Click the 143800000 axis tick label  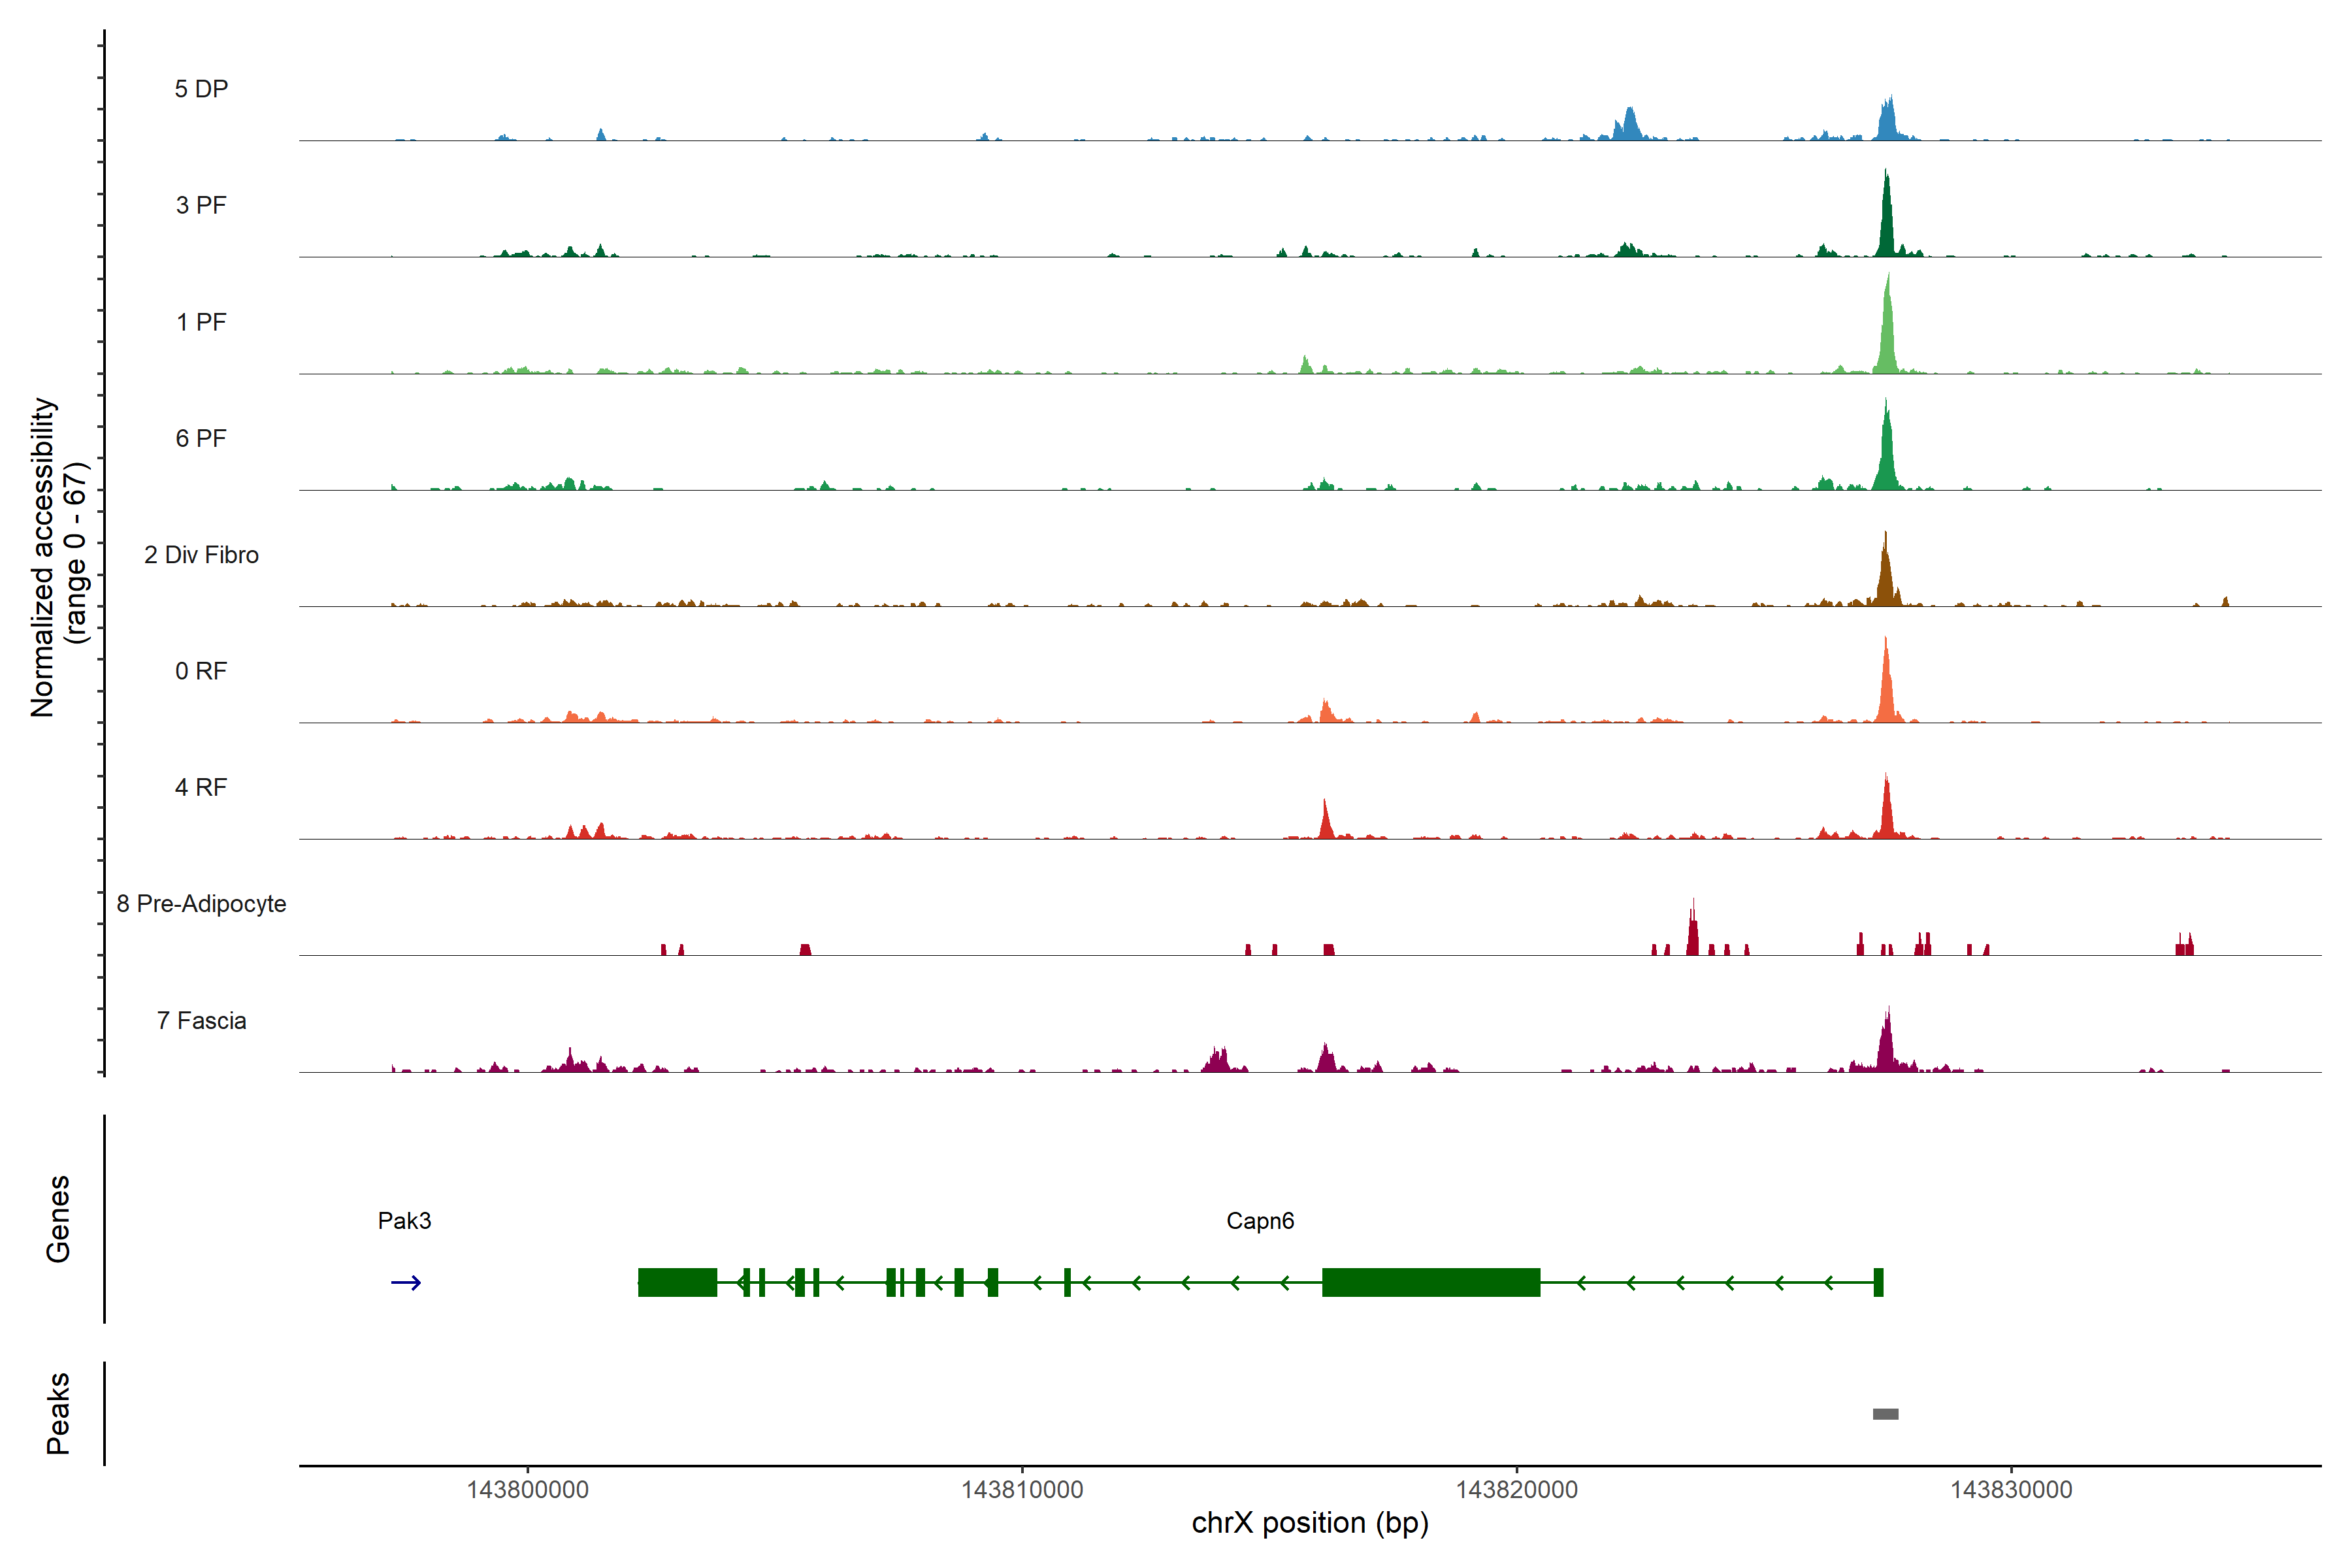point(527,1490)
